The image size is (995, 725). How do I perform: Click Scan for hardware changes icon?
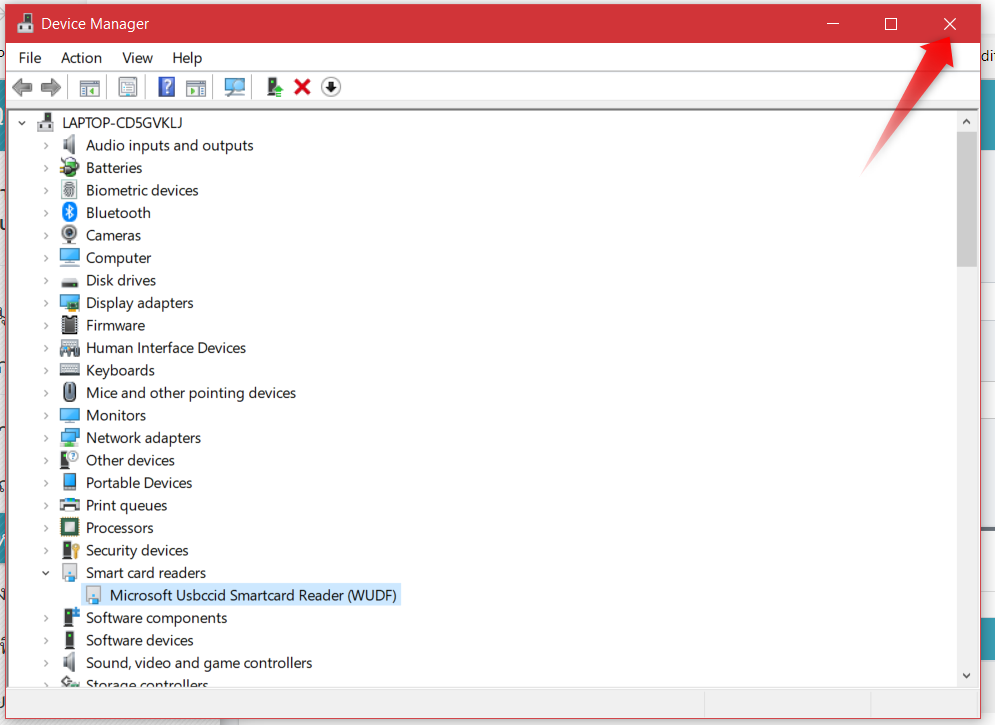[x=234, y=87]
